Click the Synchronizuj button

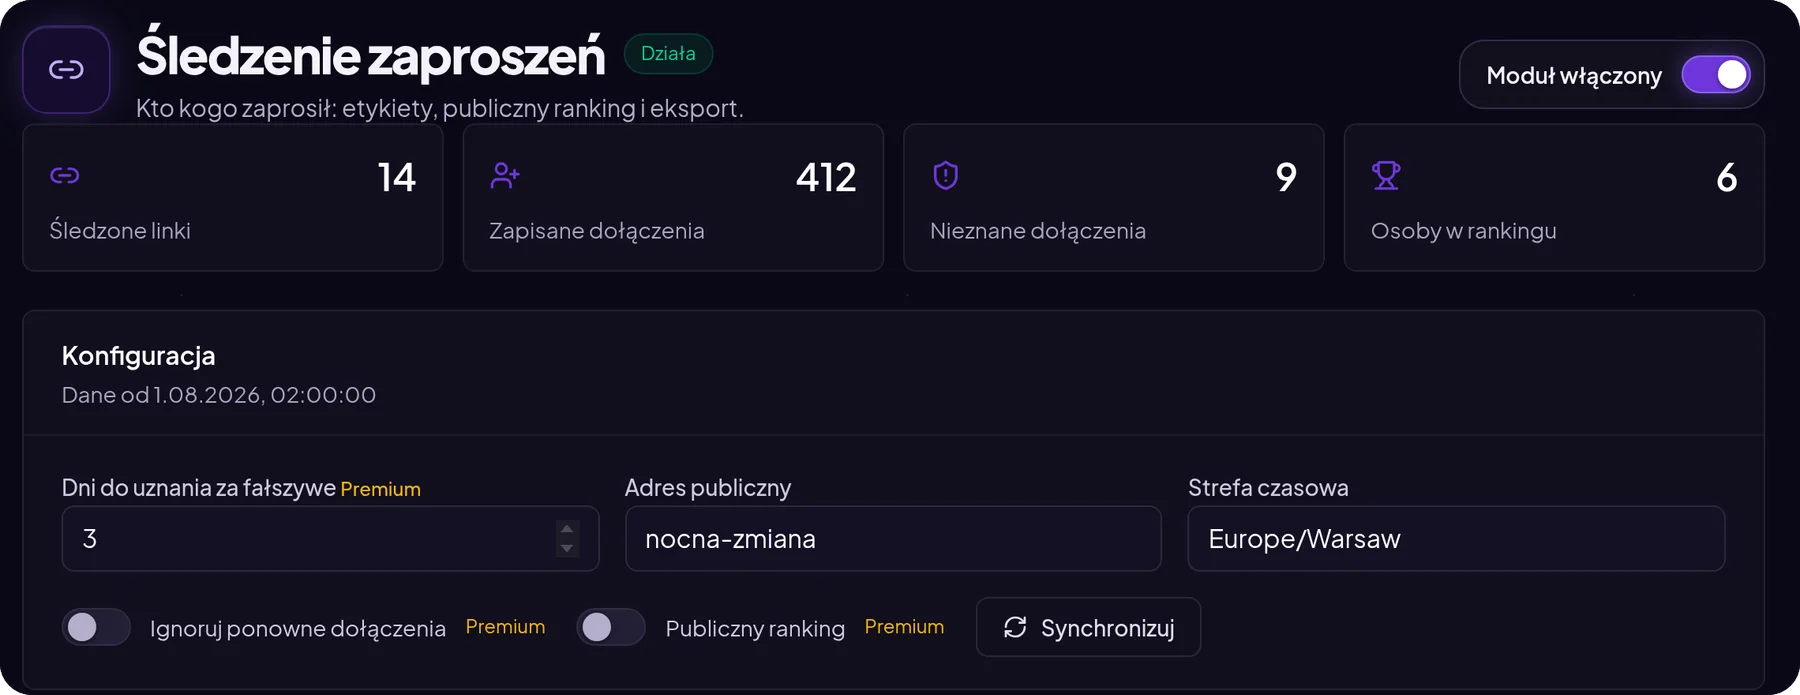coord(1088,627)
